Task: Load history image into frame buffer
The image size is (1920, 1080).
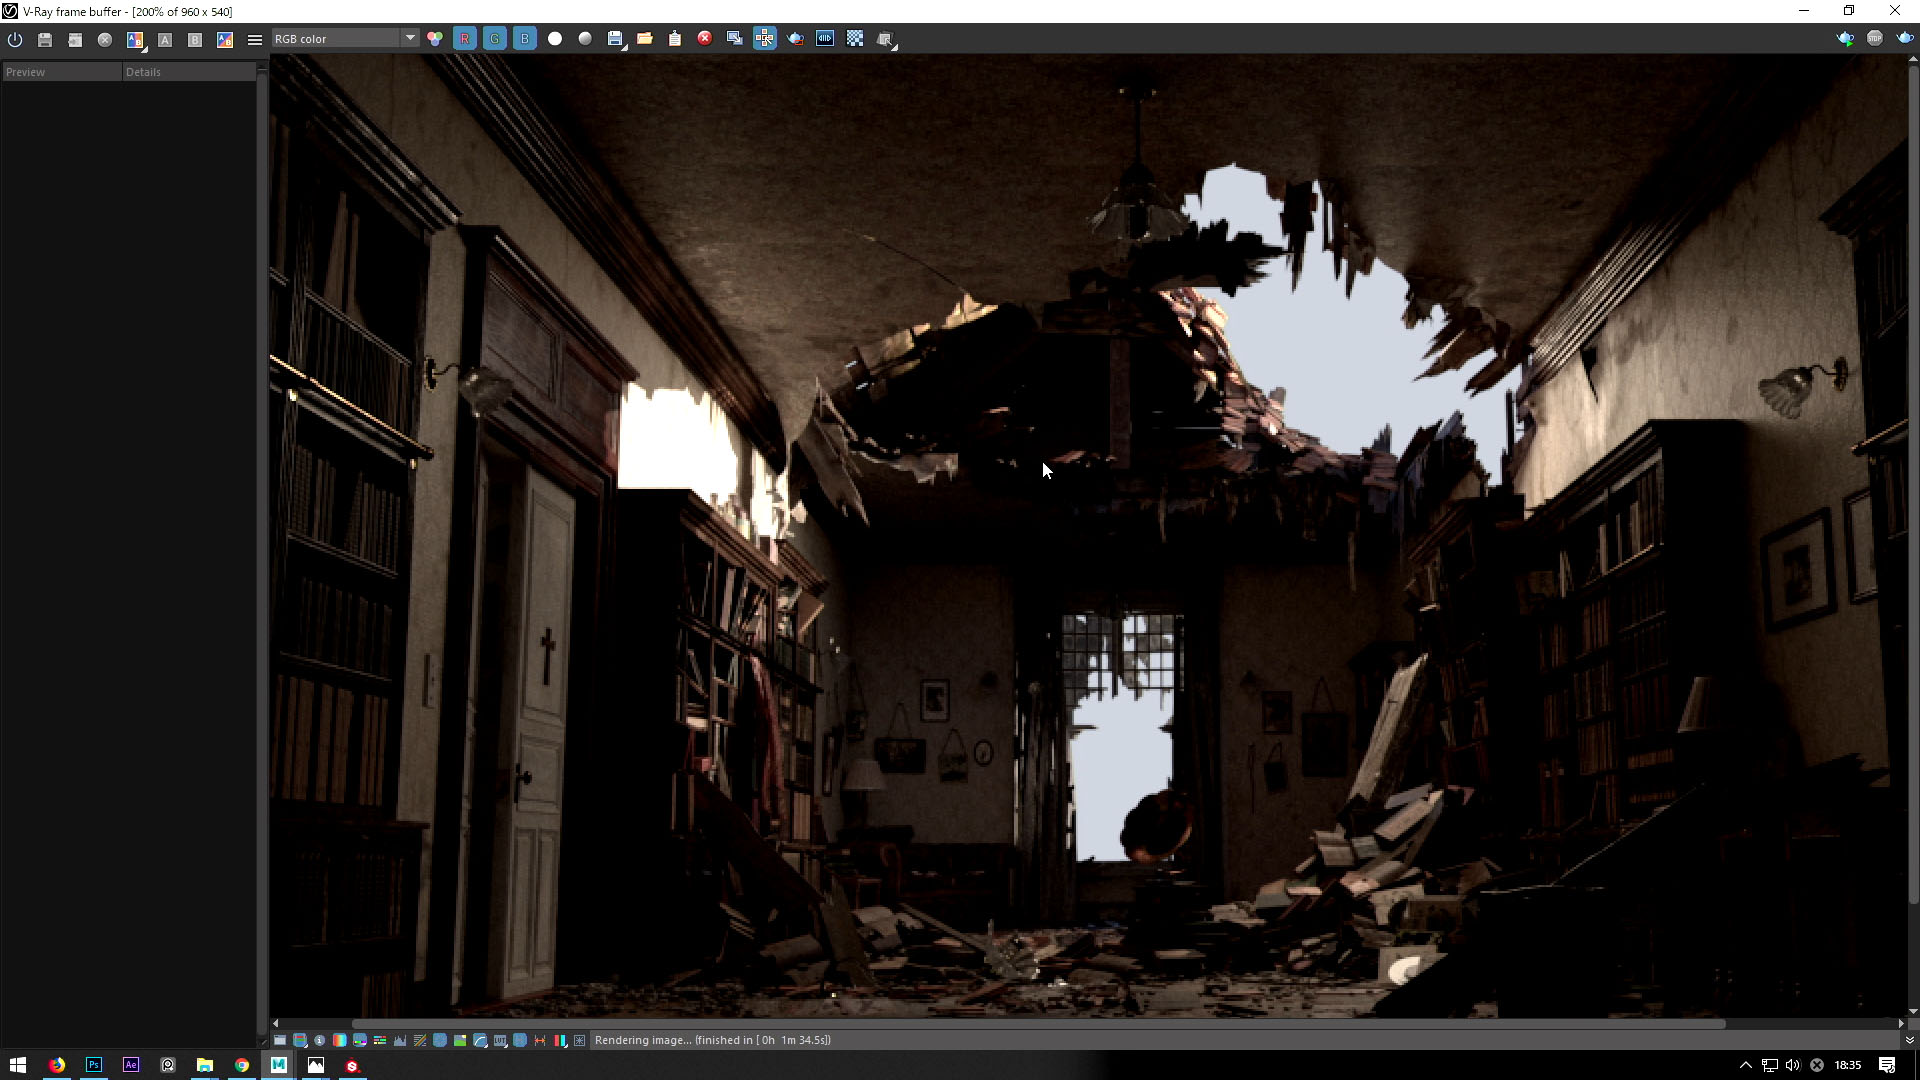Action: tap(75, 39)
